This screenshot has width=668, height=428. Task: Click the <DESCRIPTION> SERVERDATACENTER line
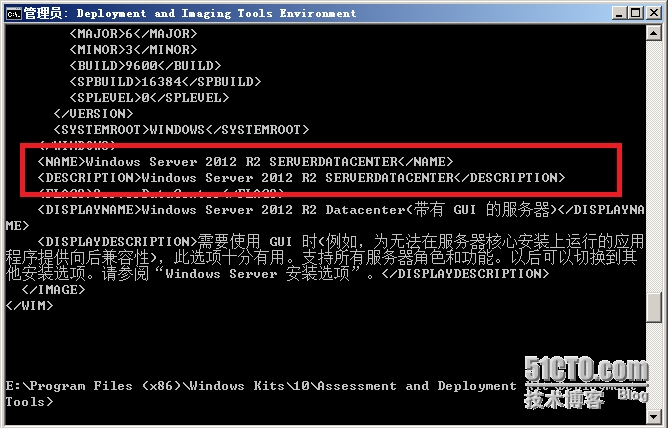pos(301,178)
